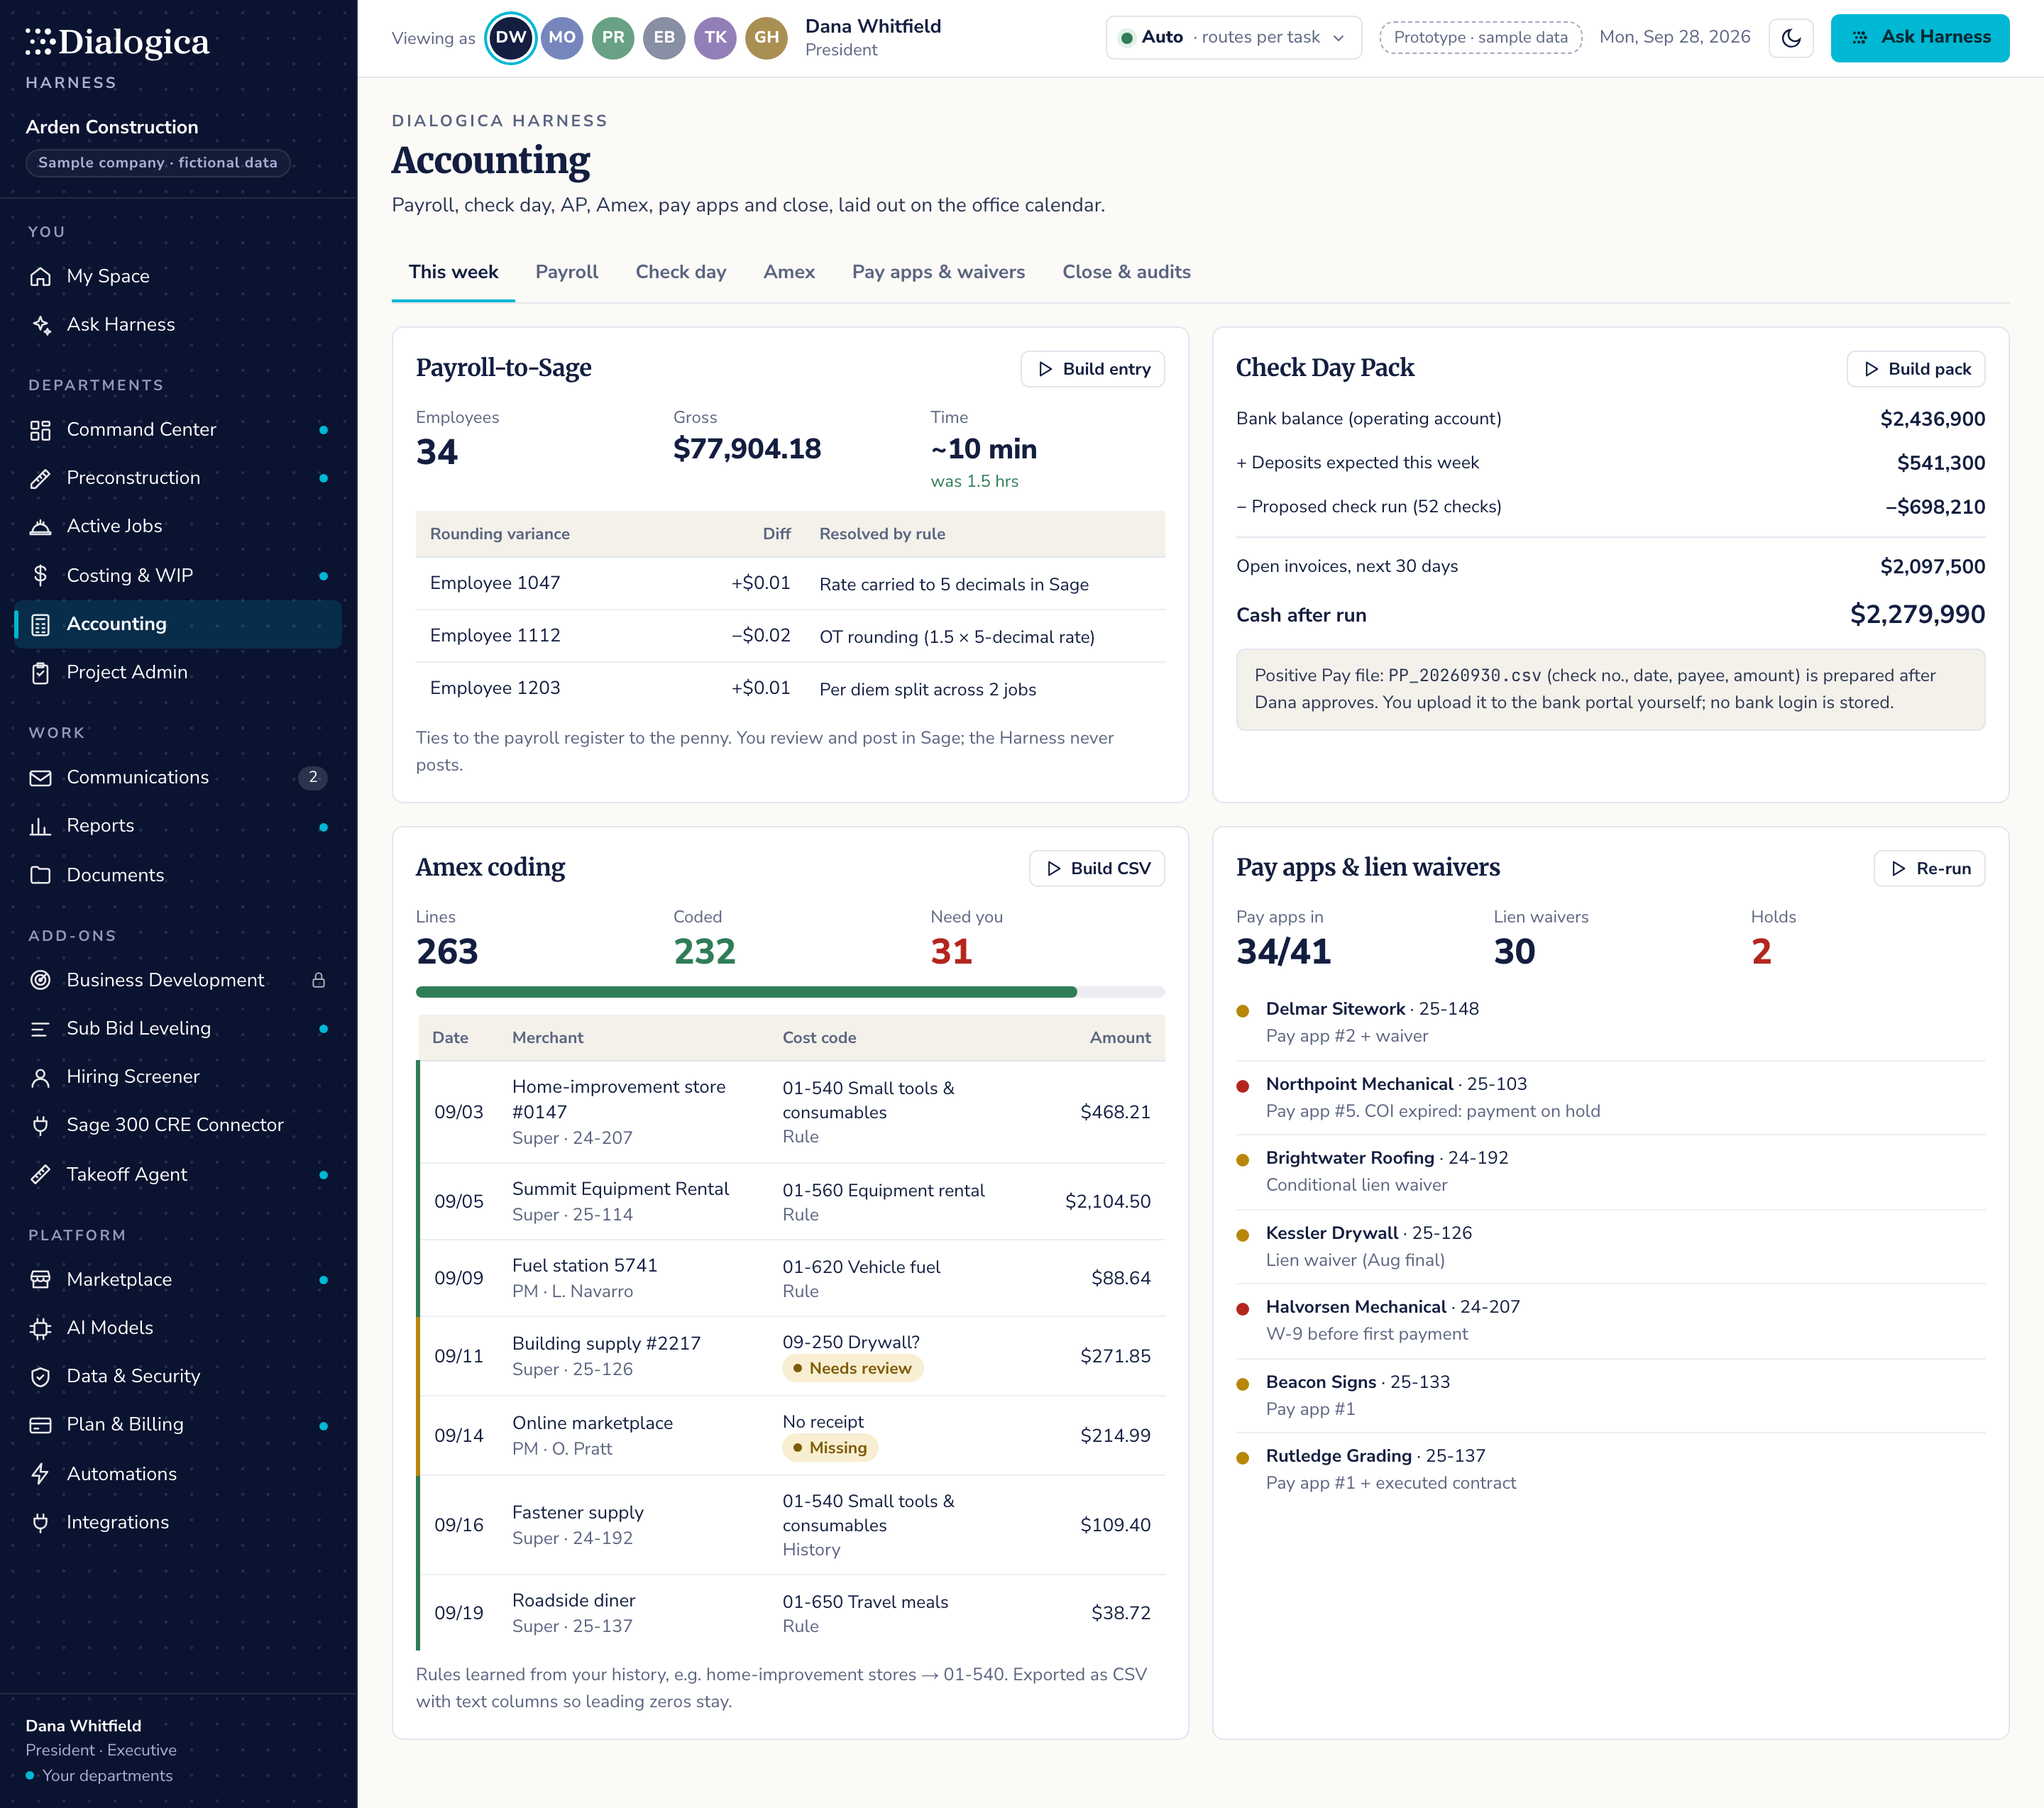Open Communications envelope icon
2044x1808 pixels.
click(40, 777)
